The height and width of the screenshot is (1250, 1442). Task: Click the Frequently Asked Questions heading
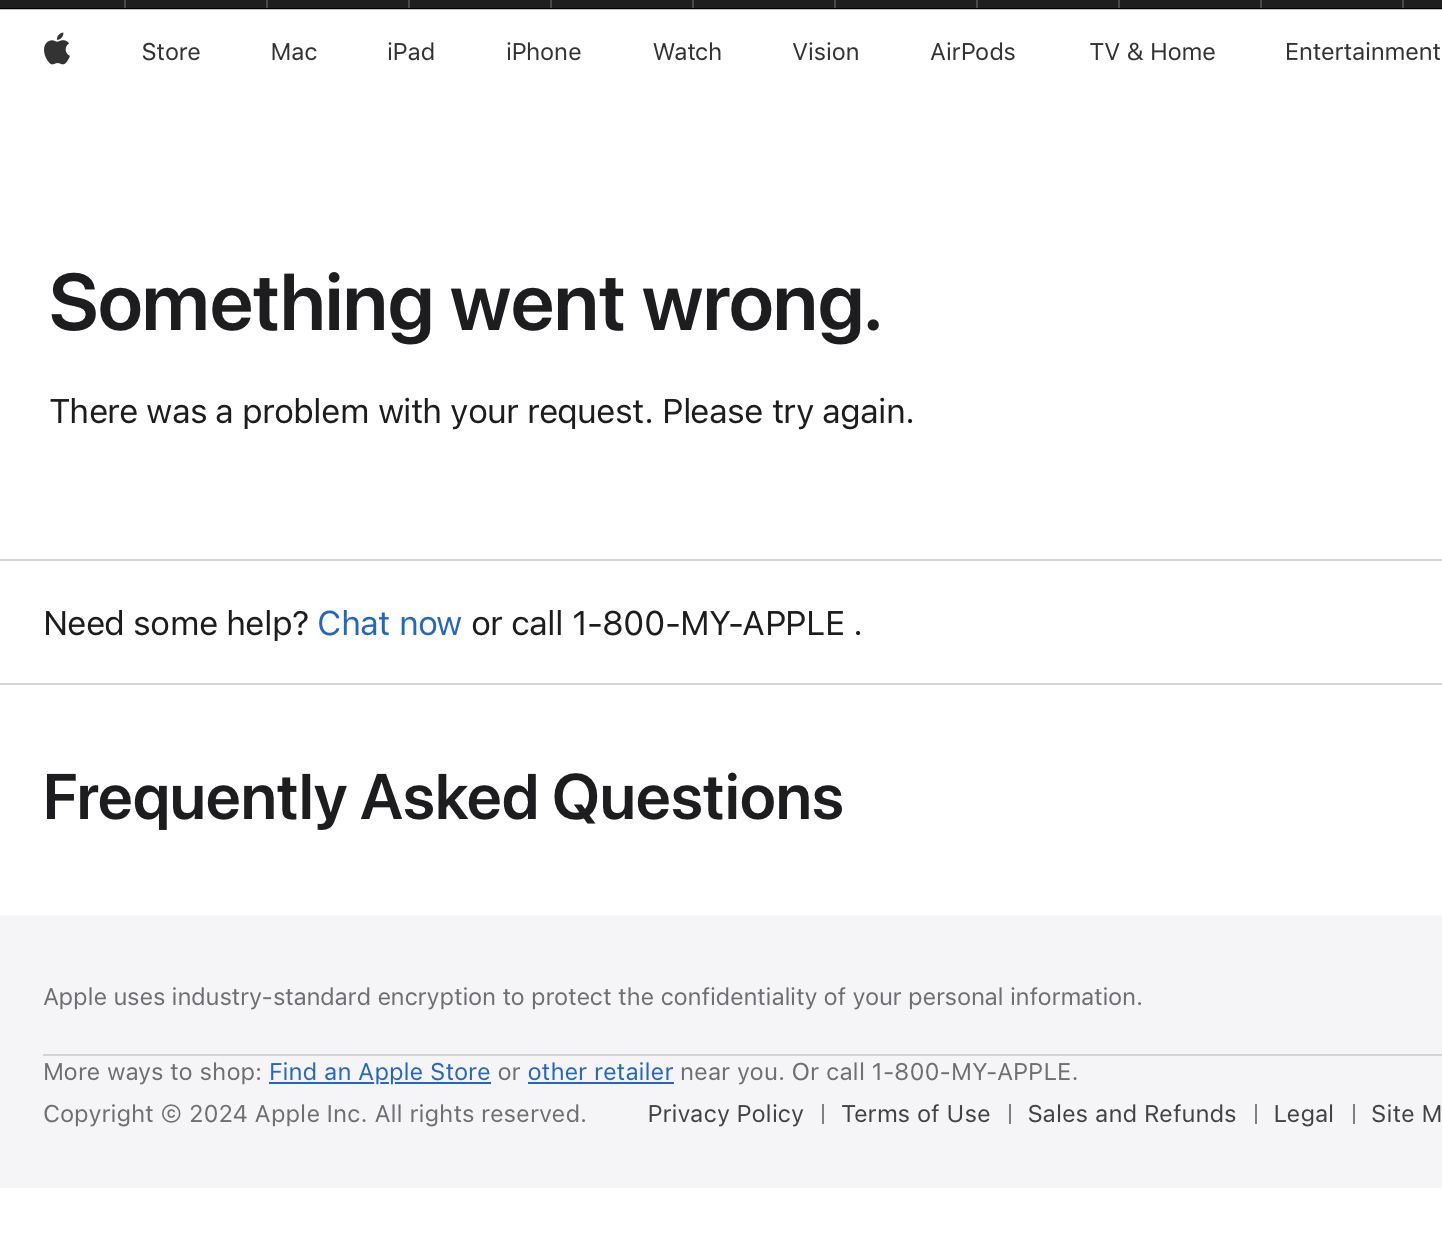(x=443, y=798)
